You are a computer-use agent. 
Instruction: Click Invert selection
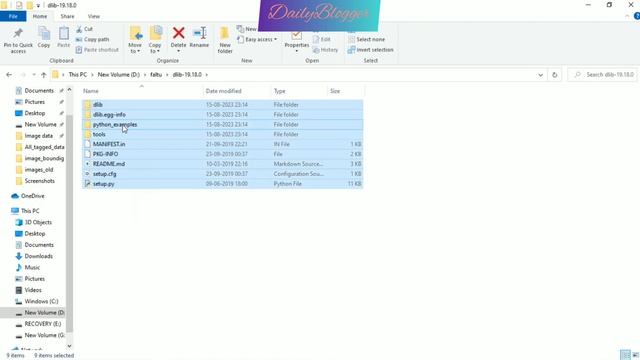[371, 50]
